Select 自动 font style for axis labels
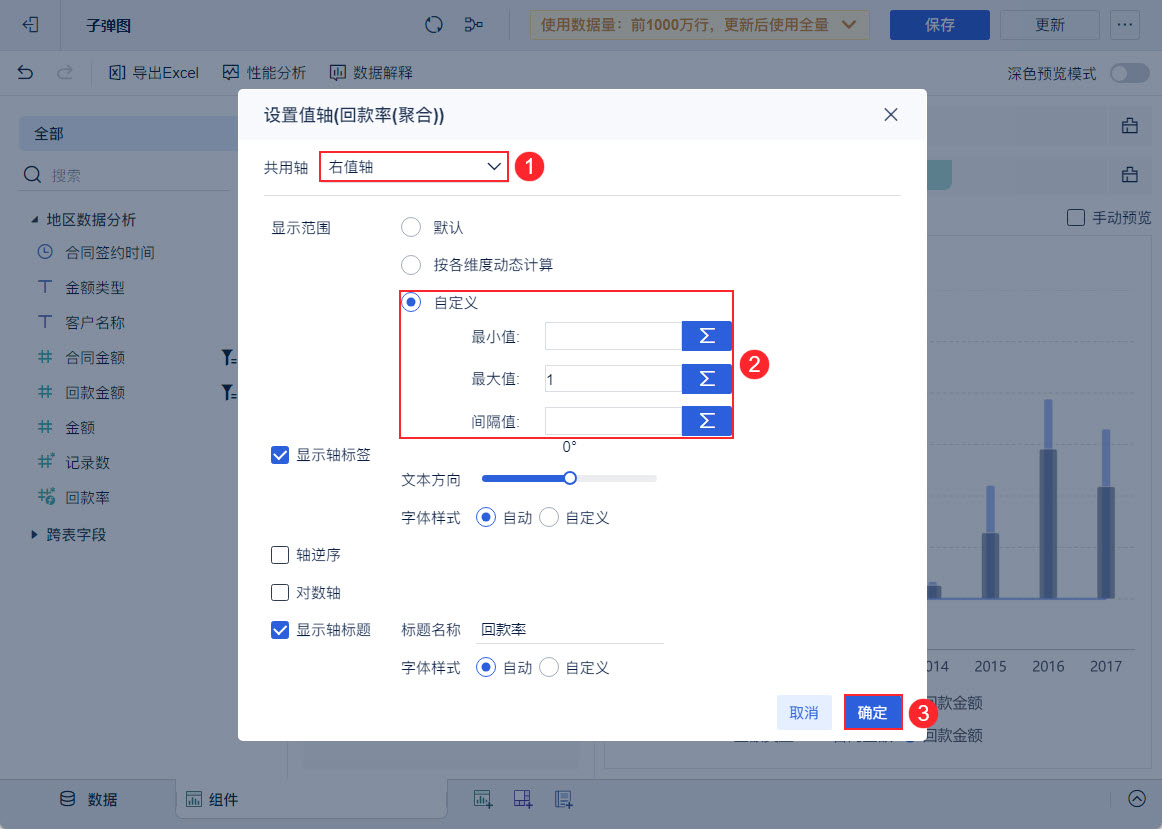1162x829 pixels. (x=485, y=517)
